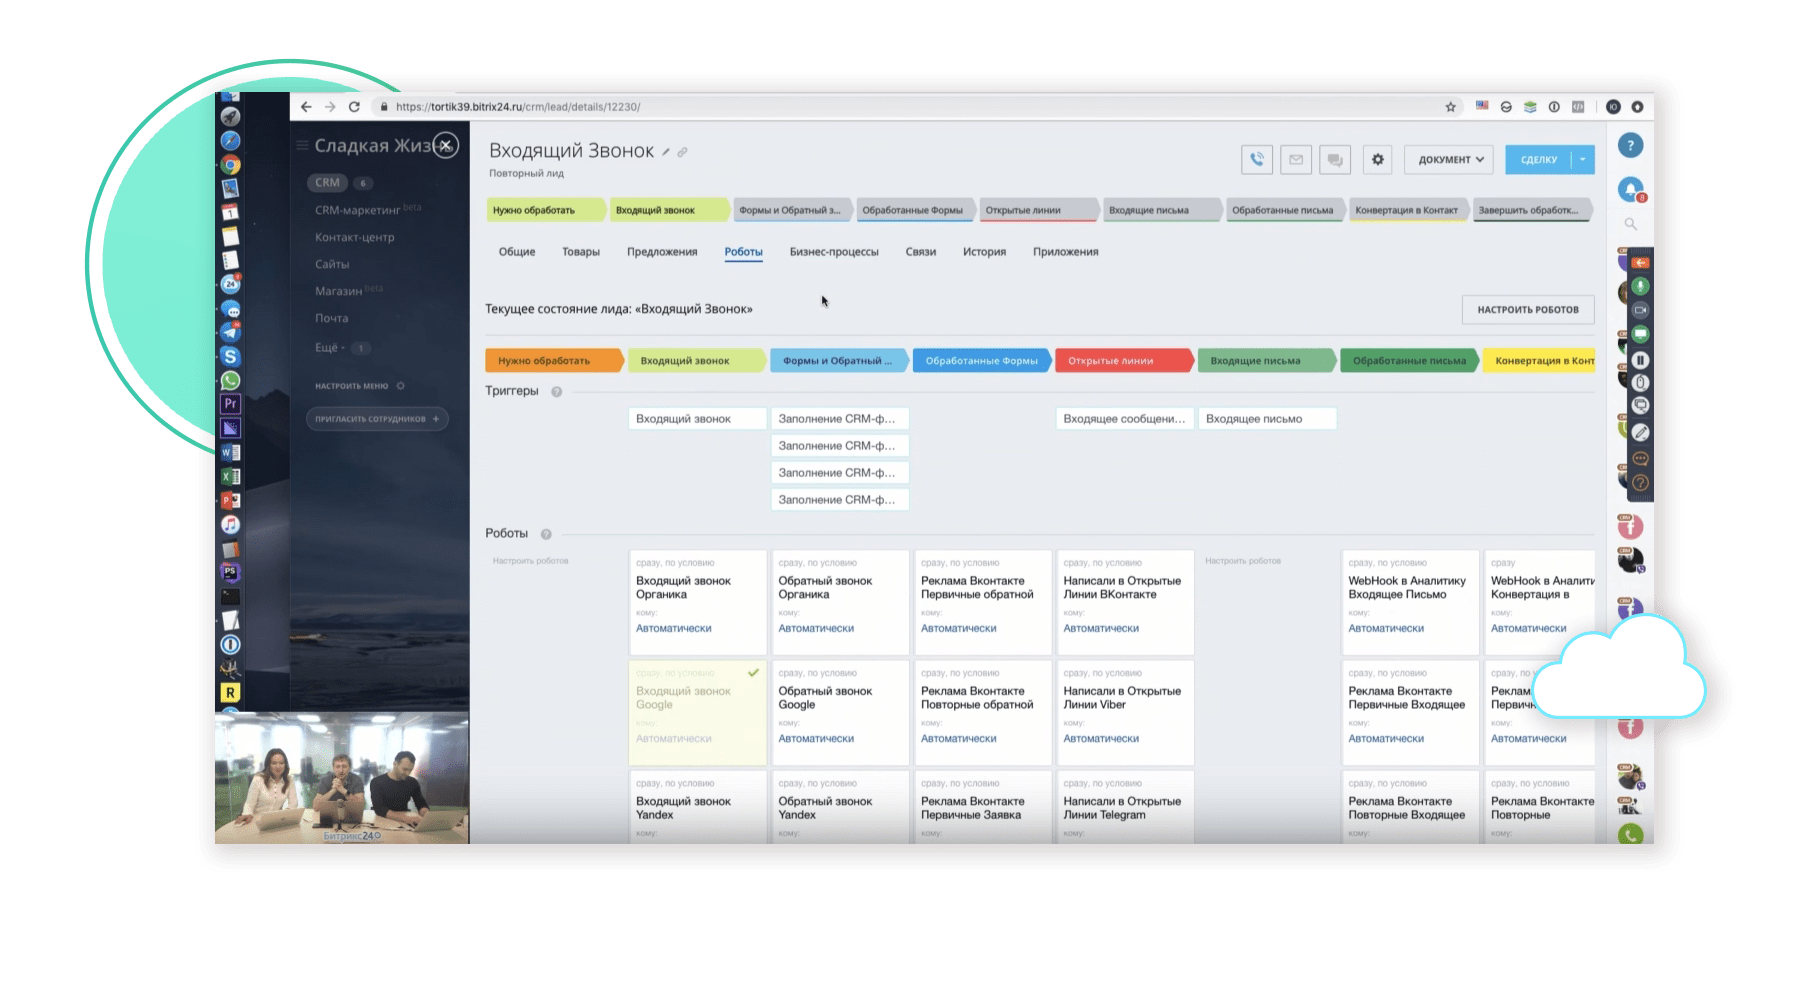Toggle the camera button in recording panel

1640,311
